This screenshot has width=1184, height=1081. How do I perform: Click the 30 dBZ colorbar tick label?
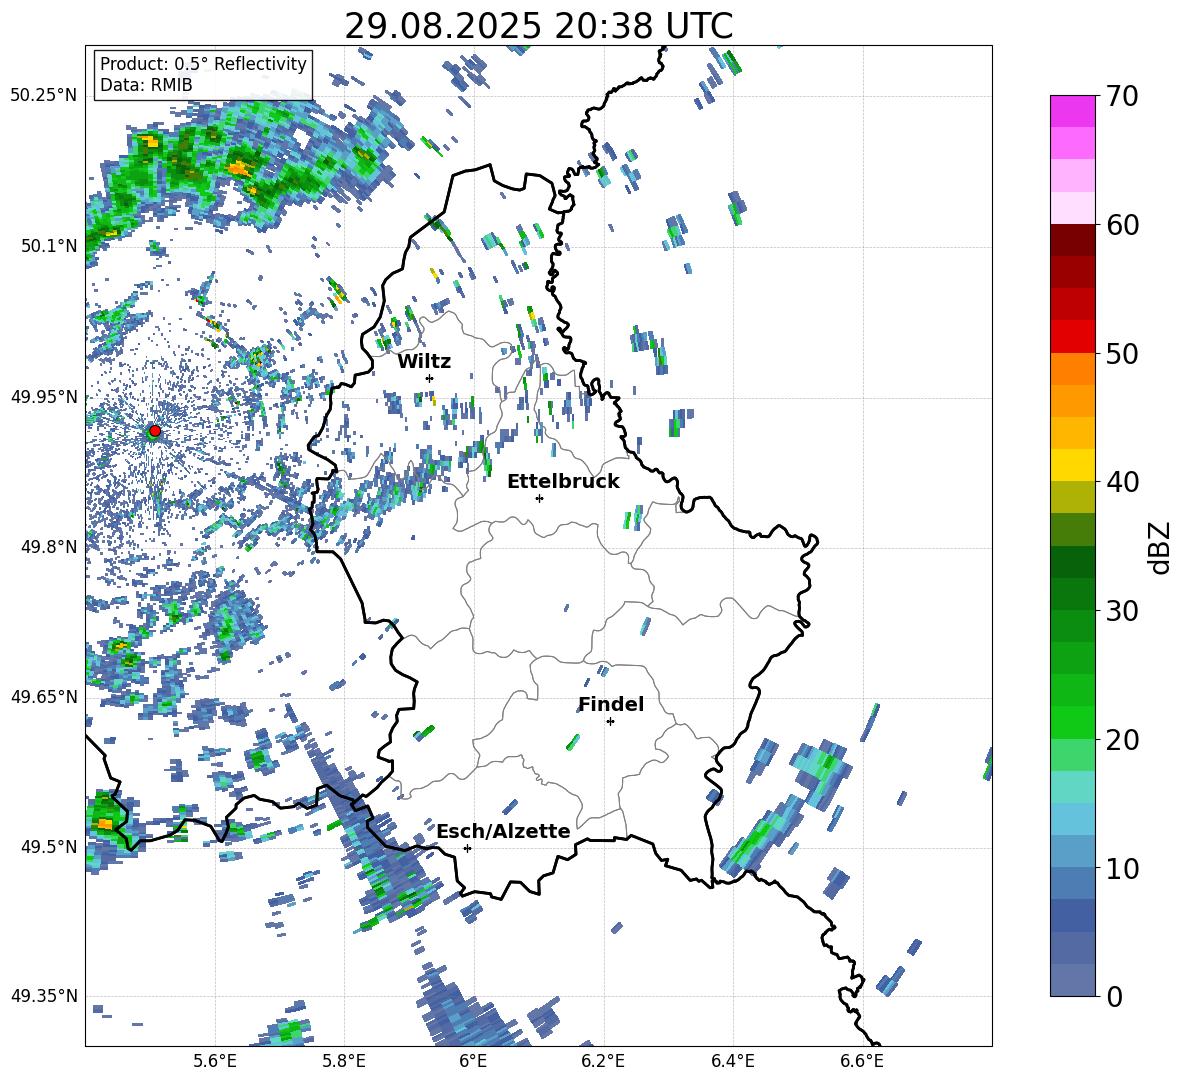pos(1121,611)
